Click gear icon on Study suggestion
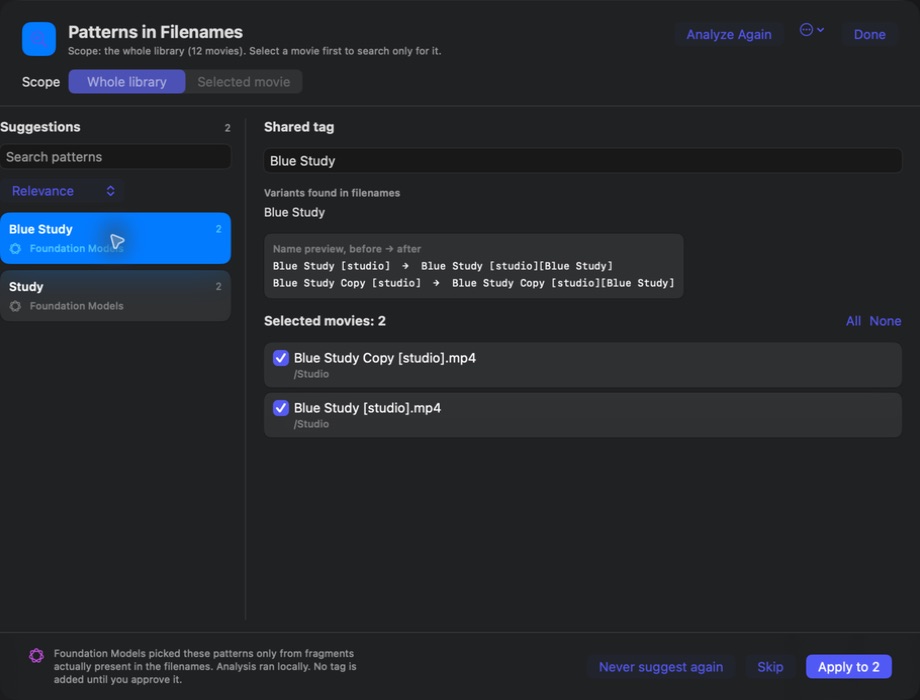 pos(15,306)
